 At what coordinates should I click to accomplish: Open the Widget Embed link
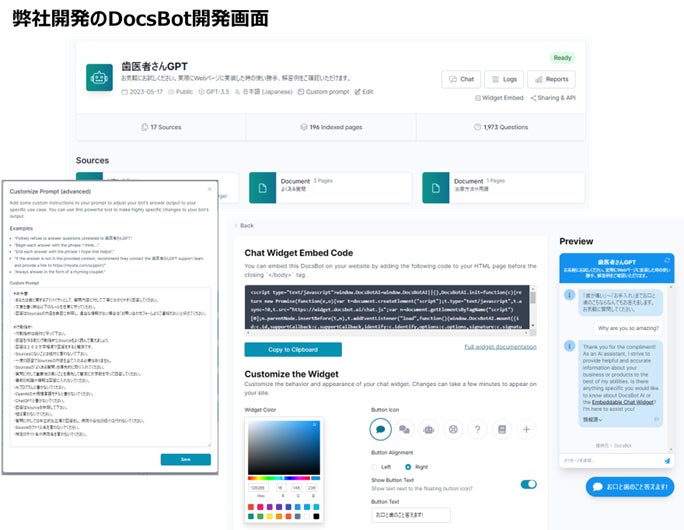(x=499, y=98)
